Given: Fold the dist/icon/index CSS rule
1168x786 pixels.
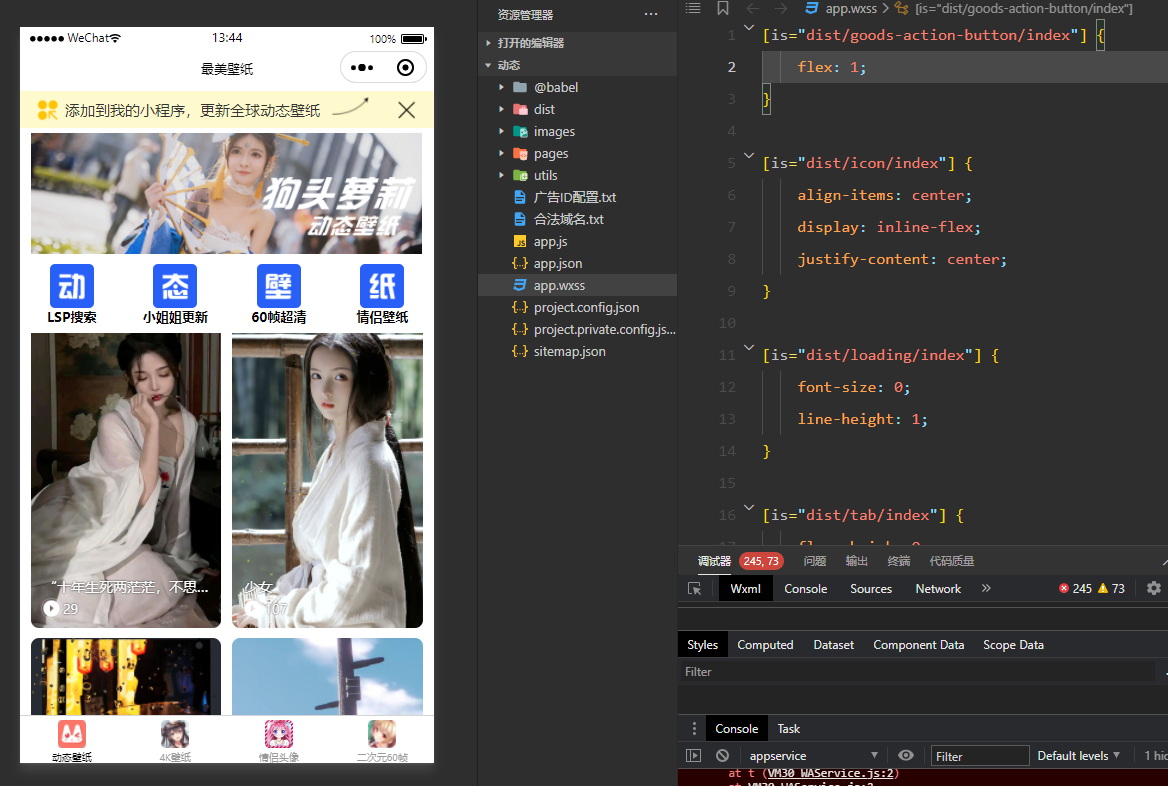Looking at the screenshot, I should click(x=749, y=155).
